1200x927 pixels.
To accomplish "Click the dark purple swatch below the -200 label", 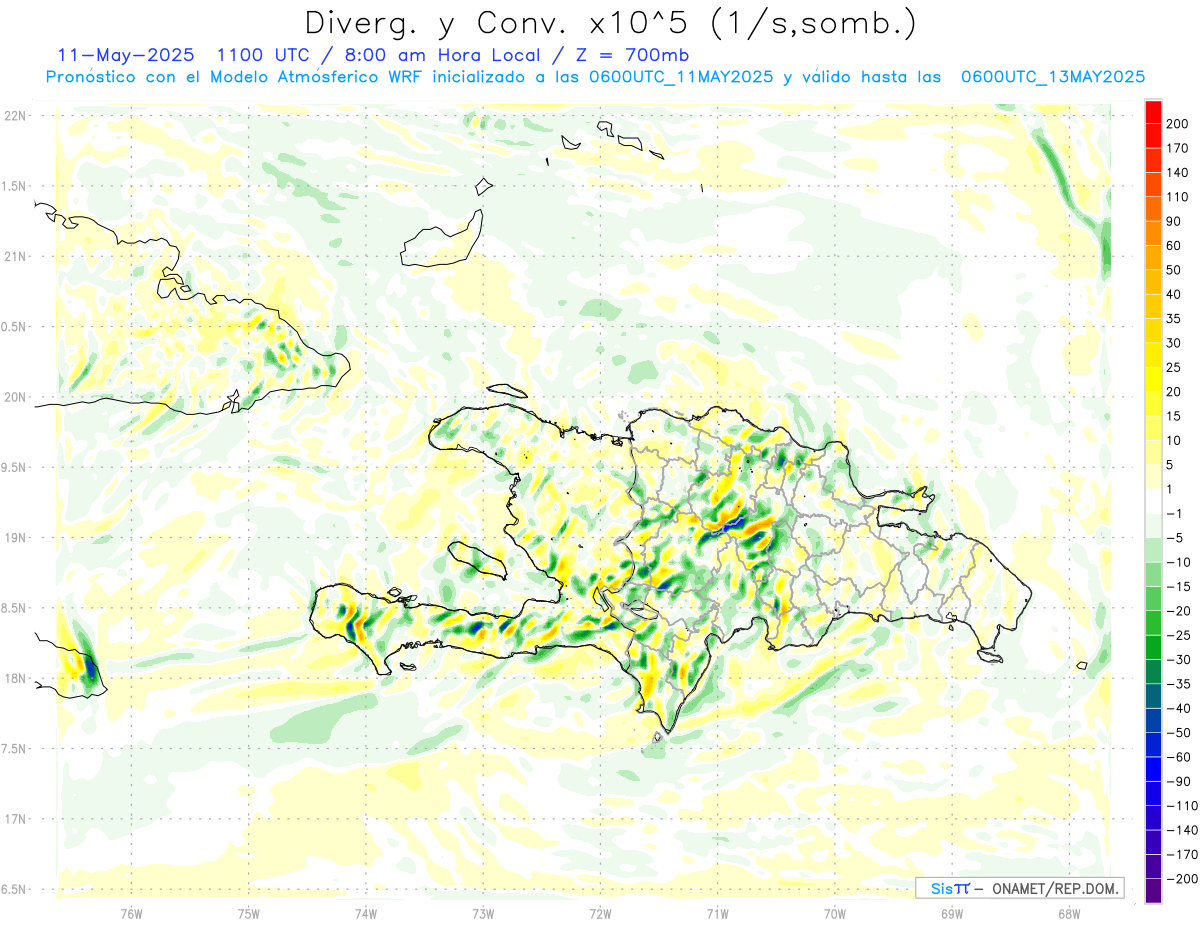I will tap(1153, 891).
